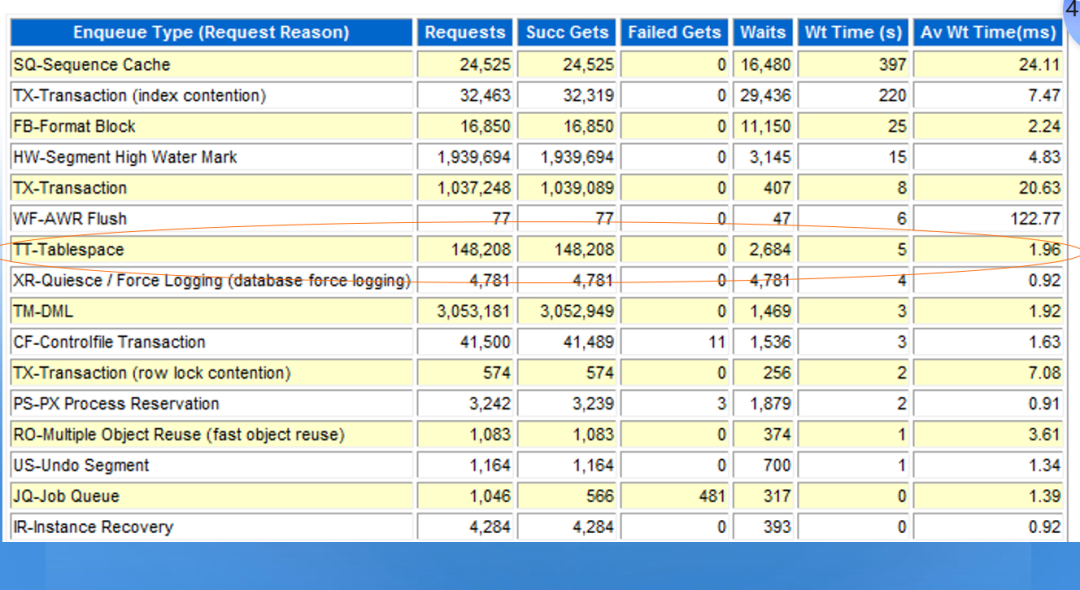Click FB-Format Block waits value 11,150
Image resolution: width=1080 pixels, height=590 pixels.
[x=766, y=127]
